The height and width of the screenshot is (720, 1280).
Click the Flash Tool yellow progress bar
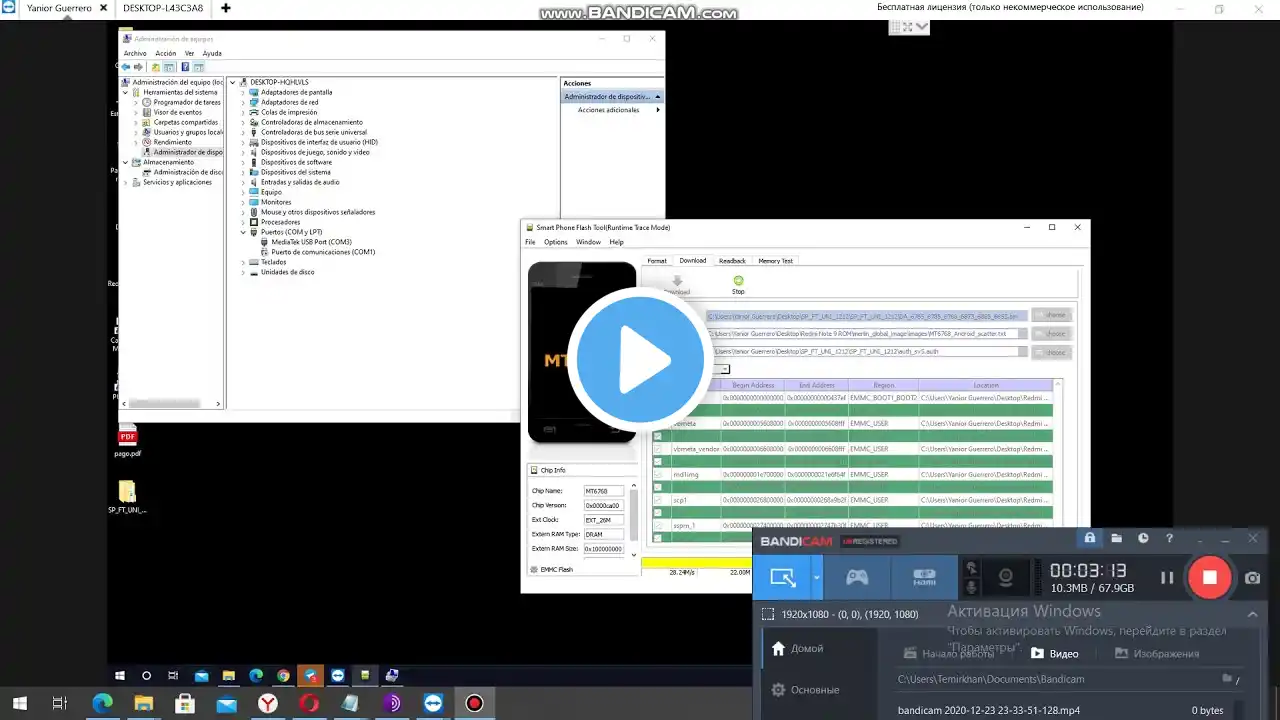696,563
